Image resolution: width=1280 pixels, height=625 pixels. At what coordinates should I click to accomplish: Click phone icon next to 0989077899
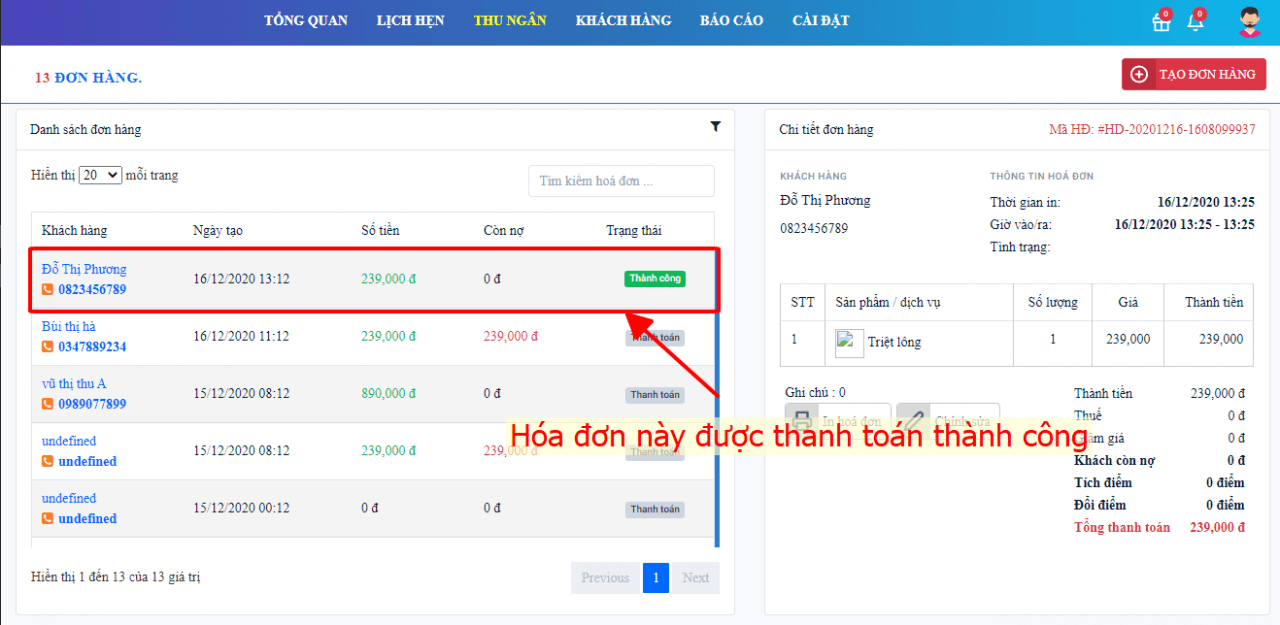coord(47,404)
